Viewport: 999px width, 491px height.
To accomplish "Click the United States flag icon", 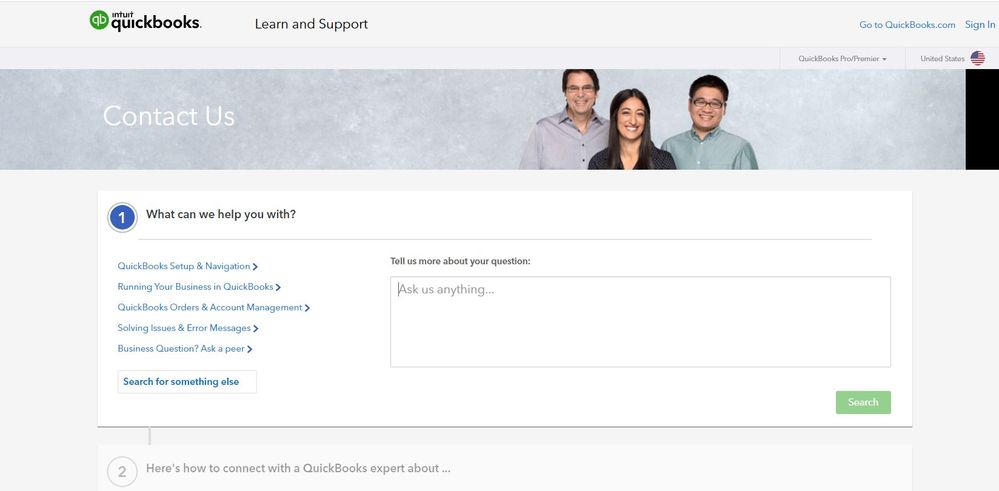I will (977, 59).
